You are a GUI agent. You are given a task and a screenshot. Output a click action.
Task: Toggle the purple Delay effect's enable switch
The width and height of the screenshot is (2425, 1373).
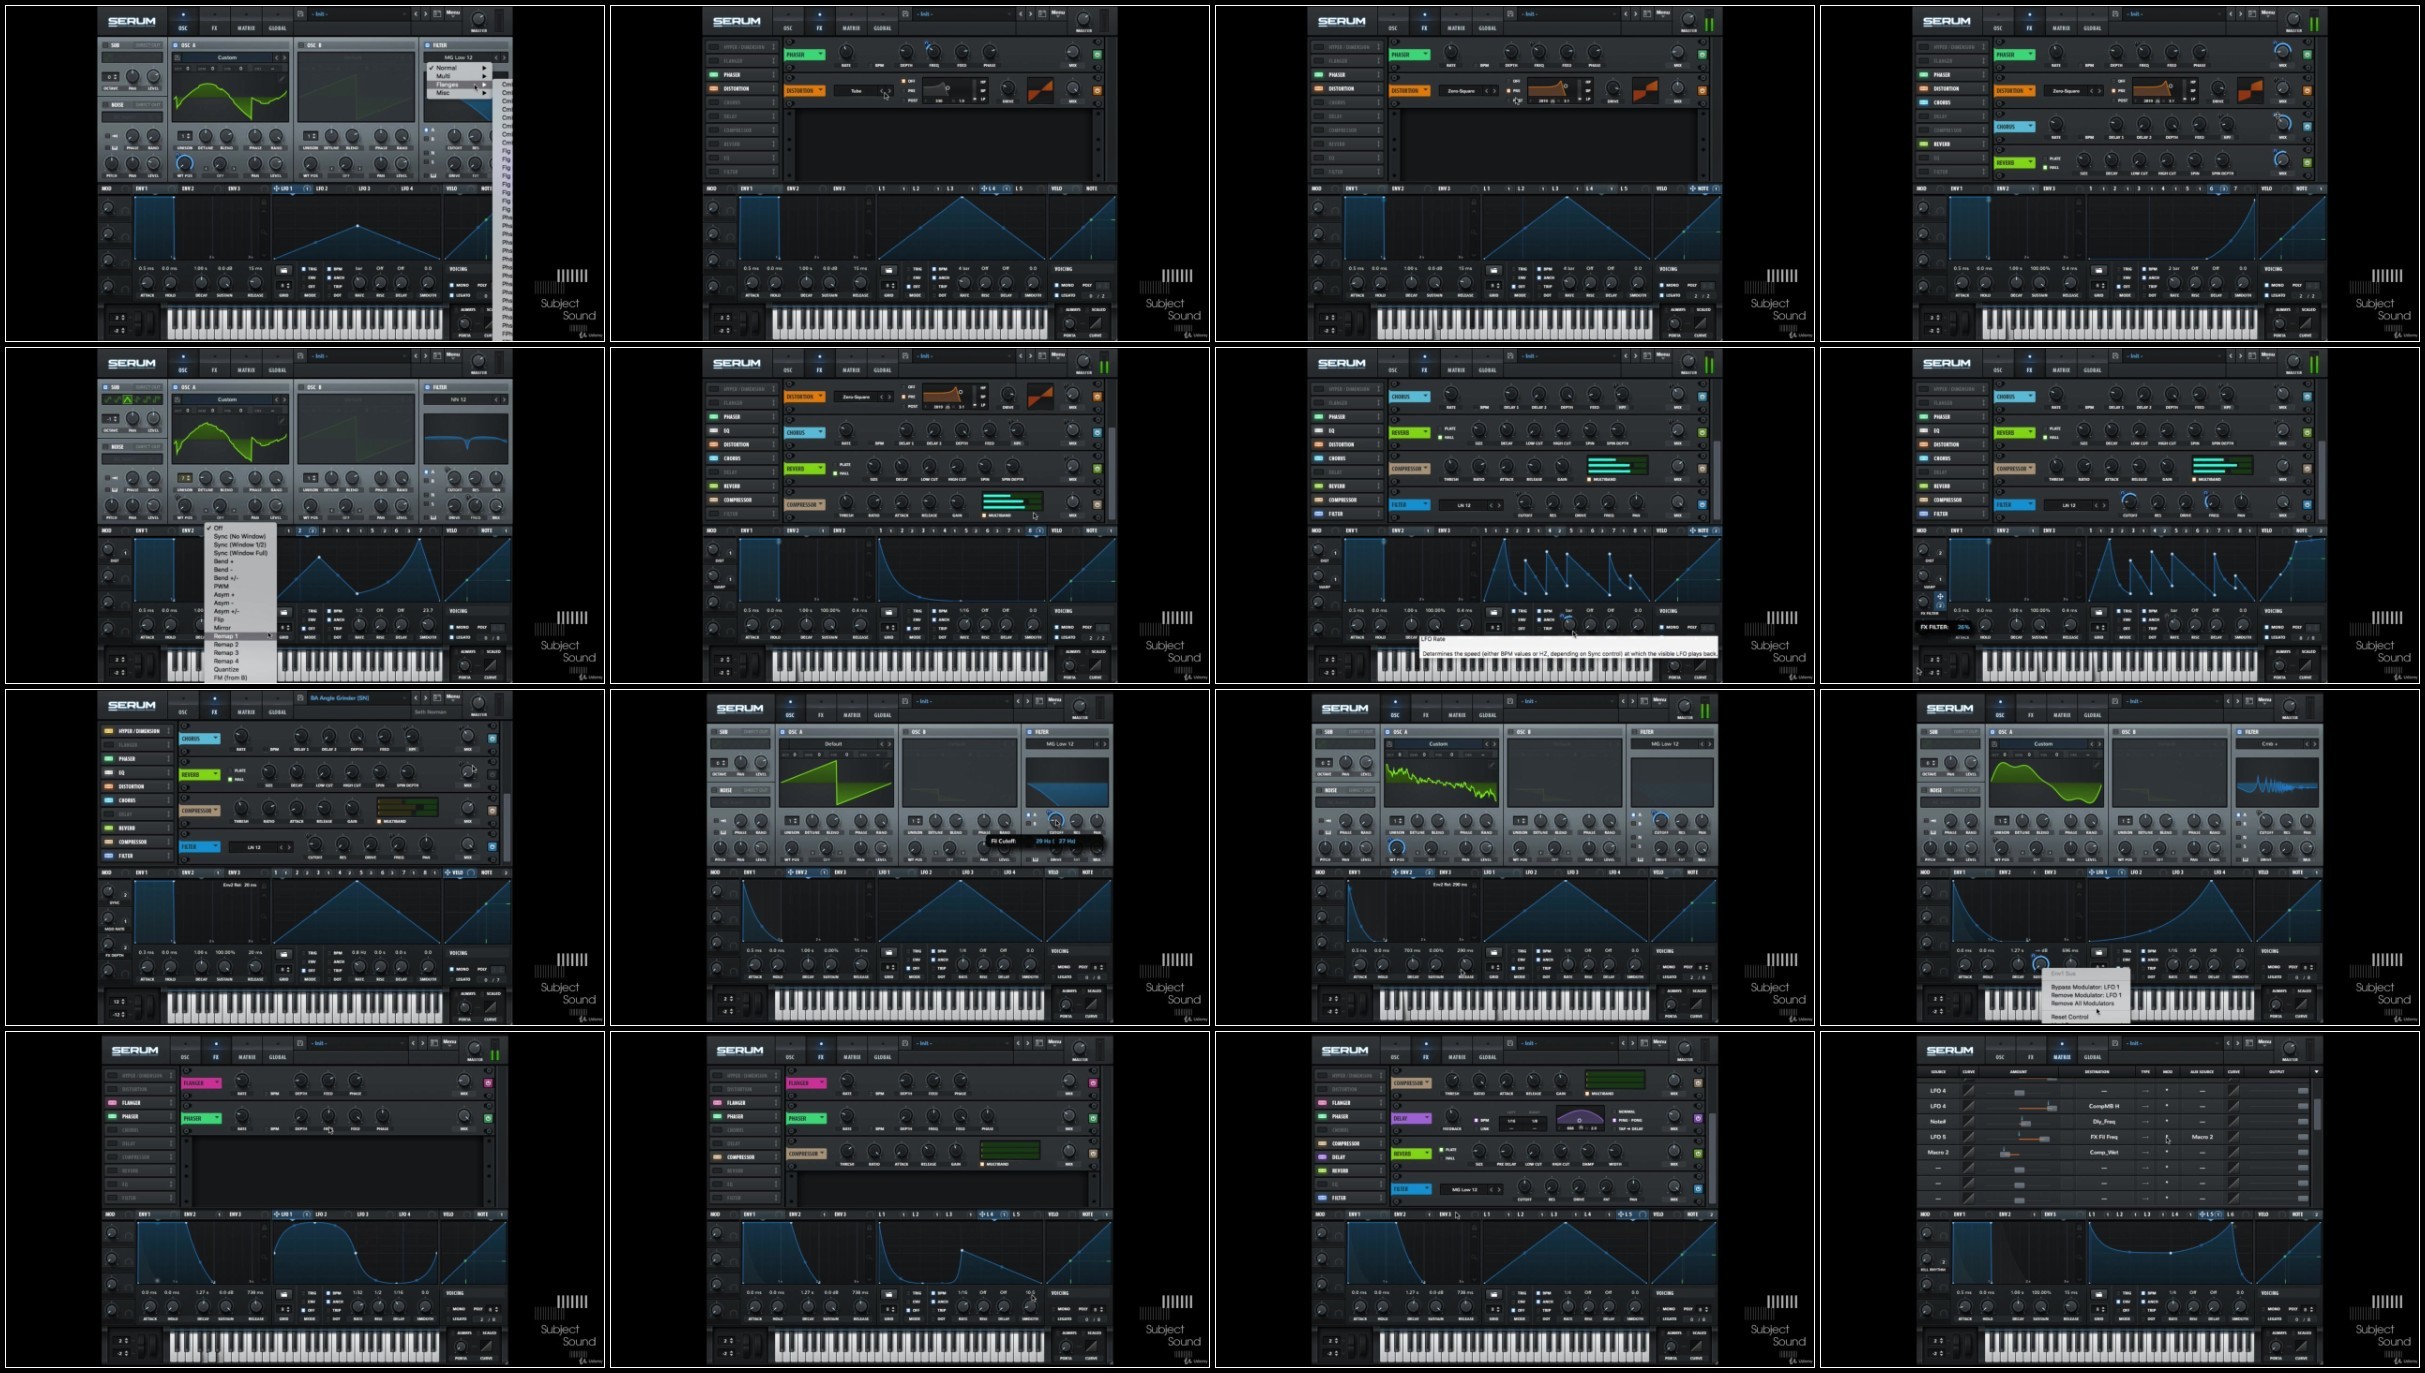tap(1698, 1118)
